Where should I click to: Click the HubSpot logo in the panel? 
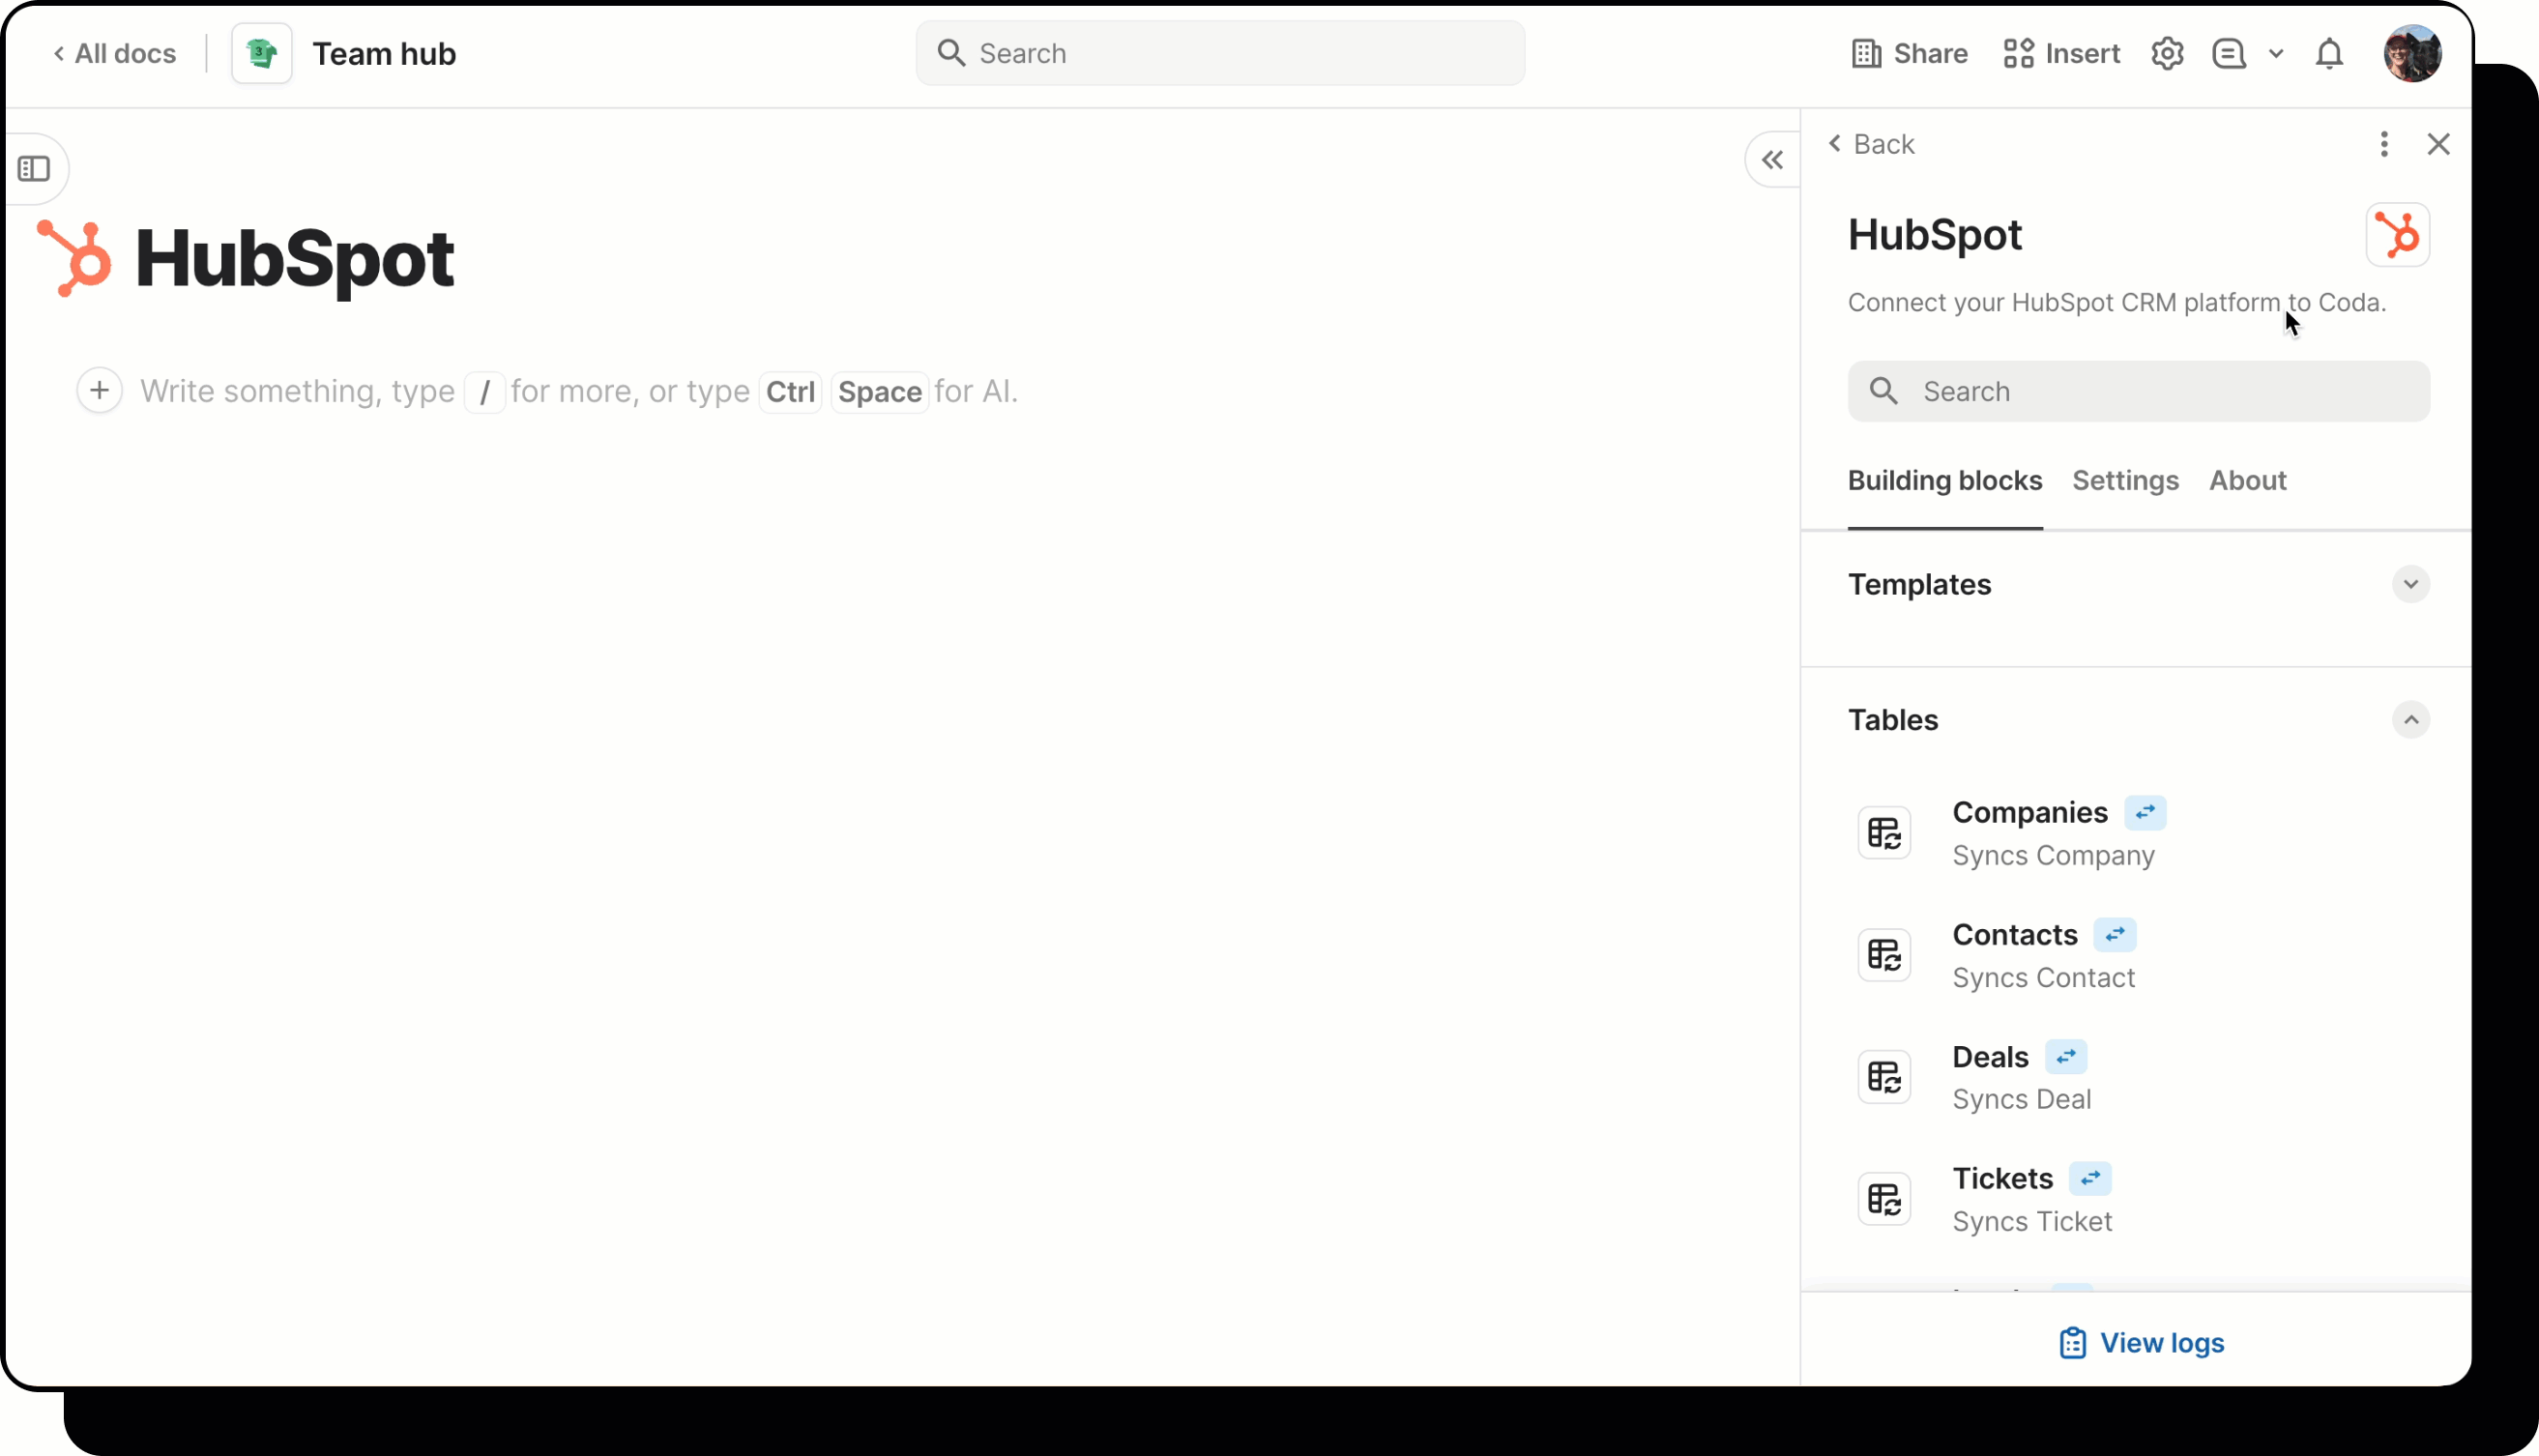click(2399, 234)
